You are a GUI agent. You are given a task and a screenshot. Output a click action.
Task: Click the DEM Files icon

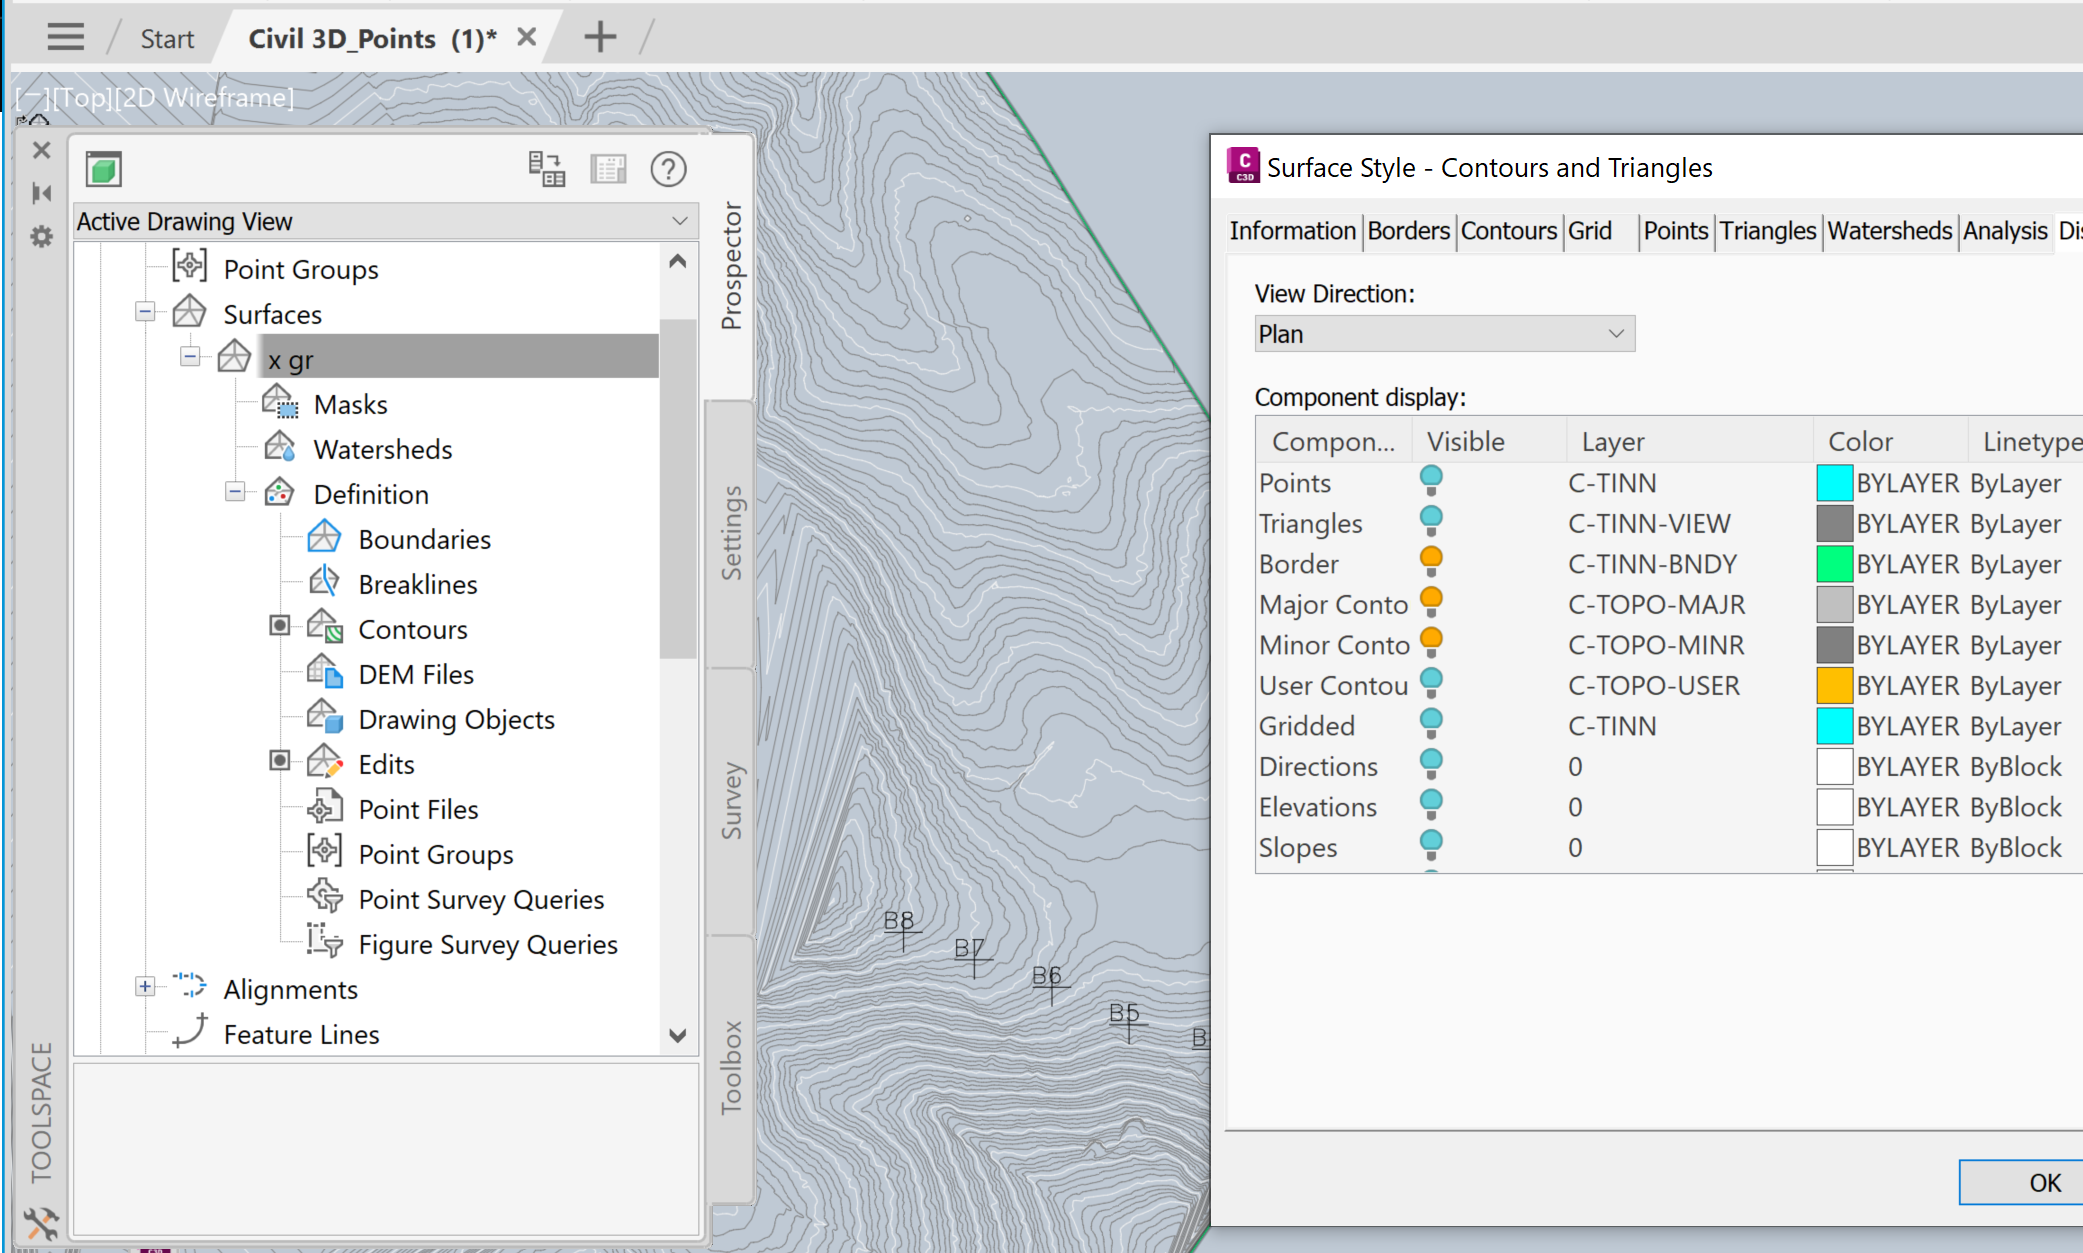pos(324,671)
